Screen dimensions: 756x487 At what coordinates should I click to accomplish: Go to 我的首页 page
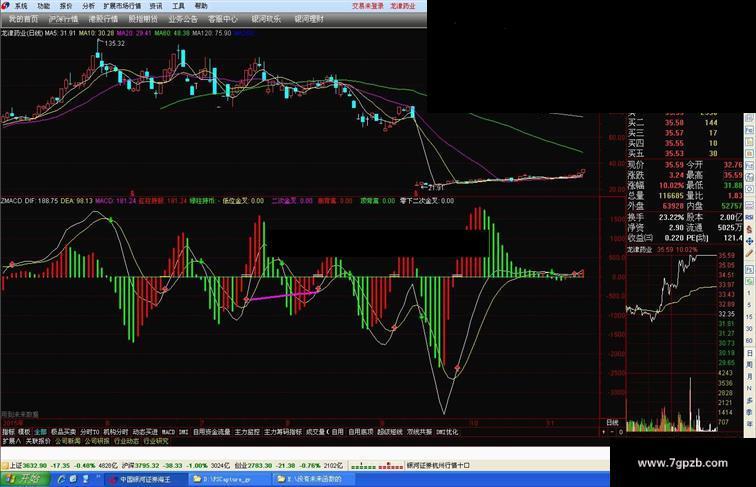click(x=23, y=19)
